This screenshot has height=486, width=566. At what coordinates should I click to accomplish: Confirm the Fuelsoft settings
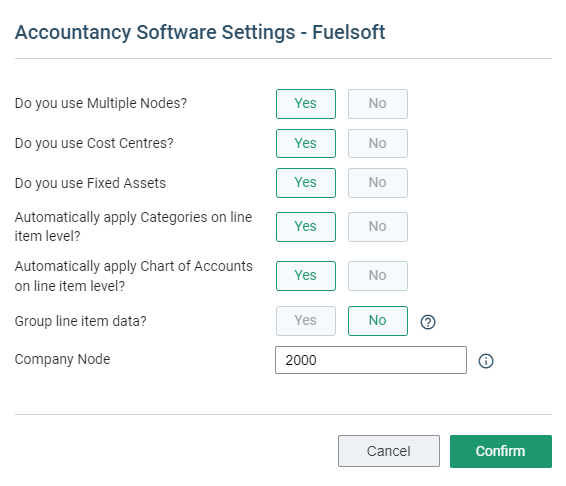pos(501,451)
